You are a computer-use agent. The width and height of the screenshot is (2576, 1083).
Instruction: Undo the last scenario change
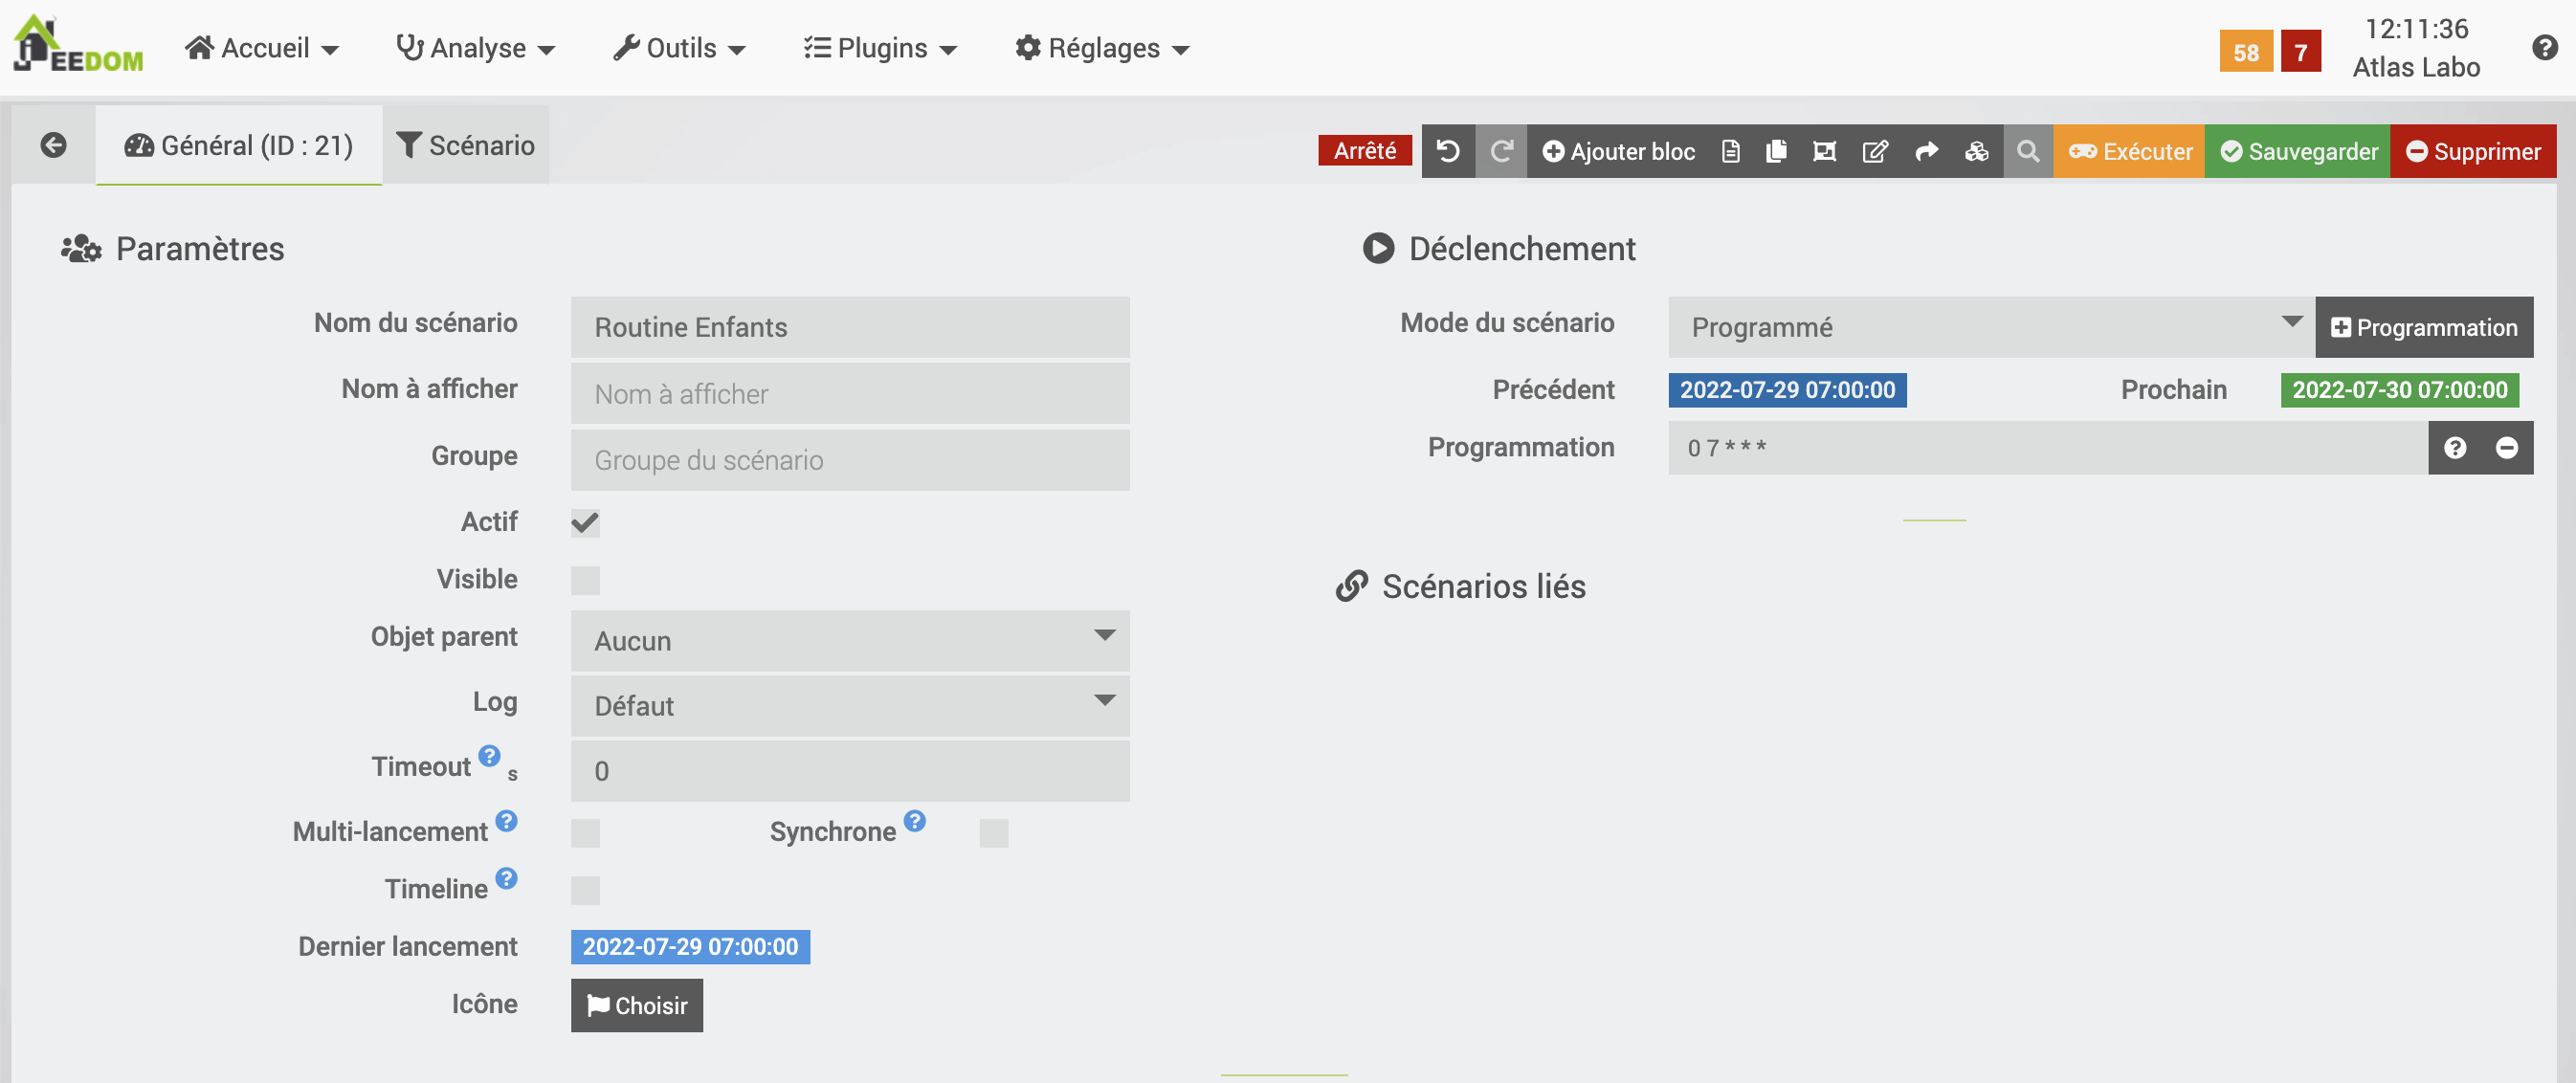(x=1448, y=151)
